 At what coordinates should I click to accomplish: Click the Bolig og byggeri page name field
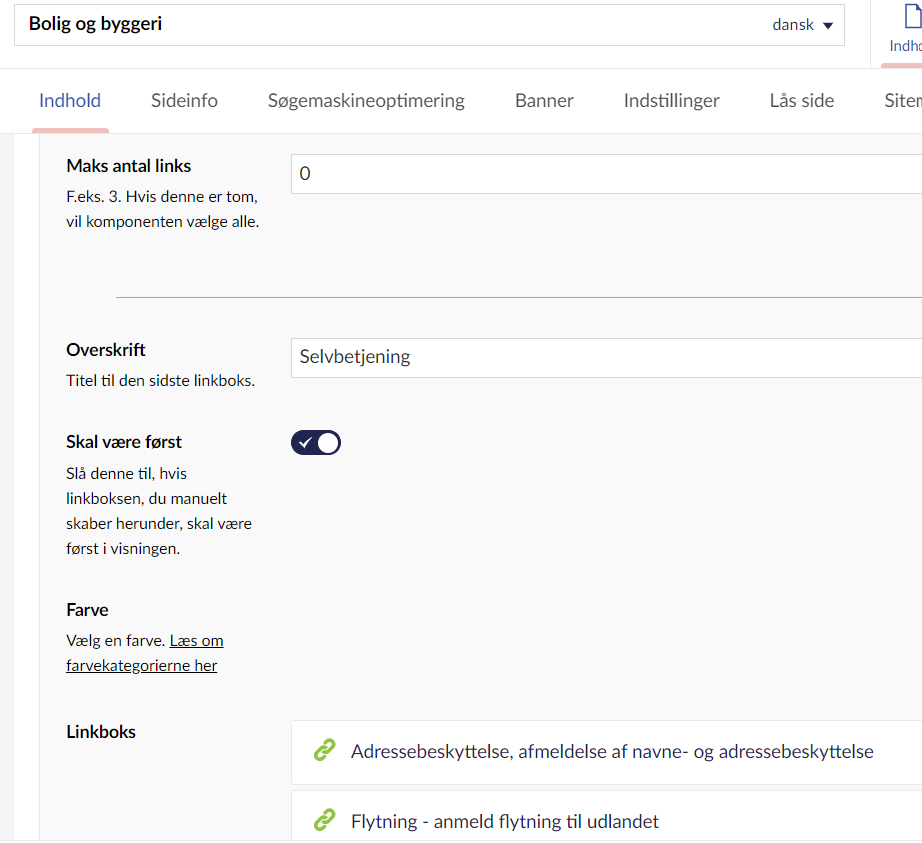tap(380, 25)
